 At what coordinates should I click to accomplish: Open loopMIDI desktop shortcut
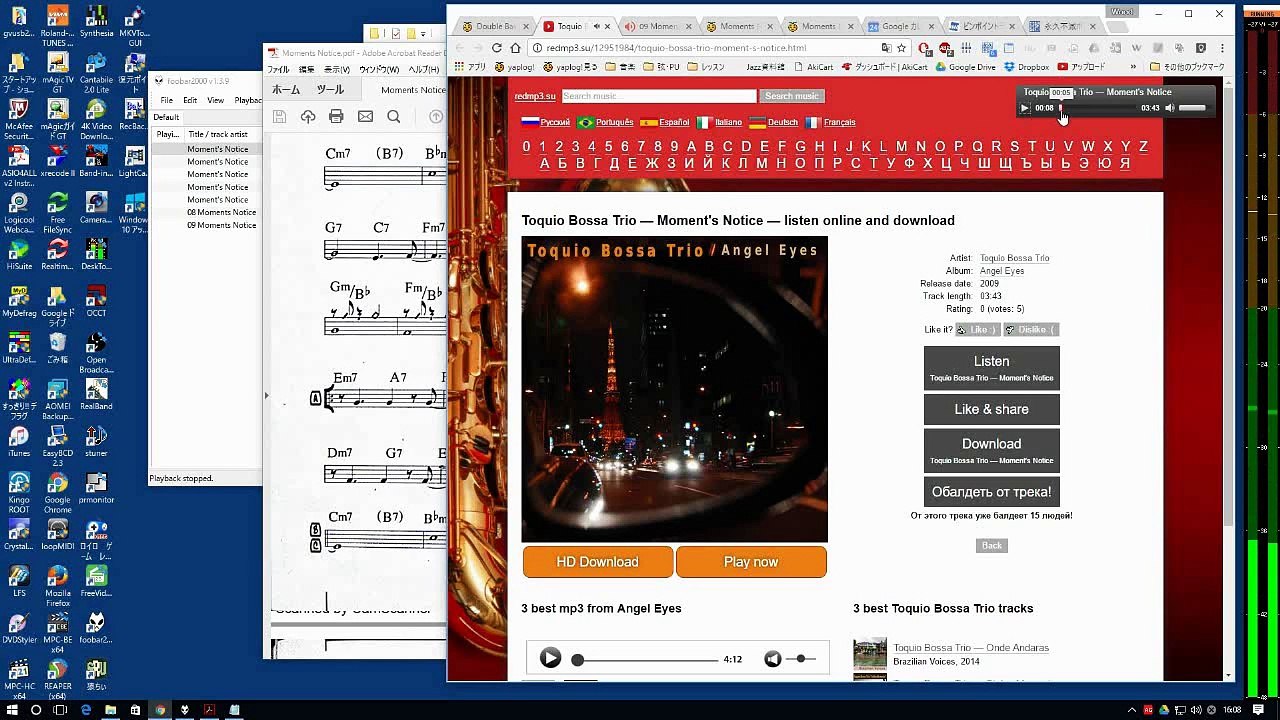coord(58,535)
